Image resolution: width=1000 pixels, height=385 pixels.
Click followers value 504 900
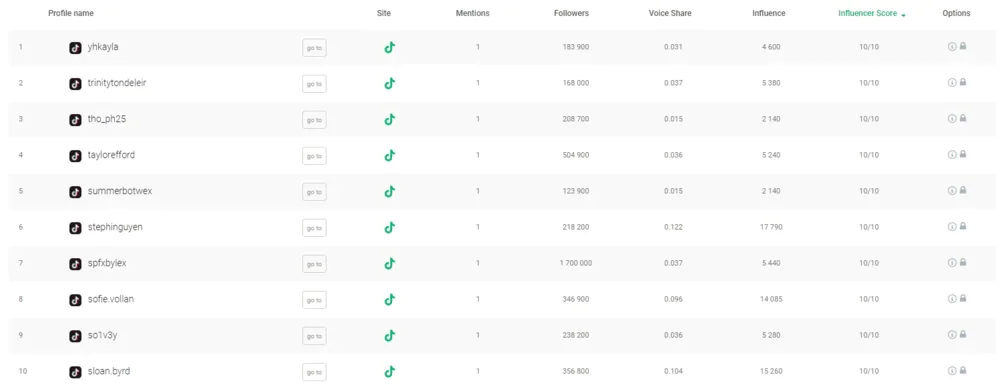[x=576, y=155]
